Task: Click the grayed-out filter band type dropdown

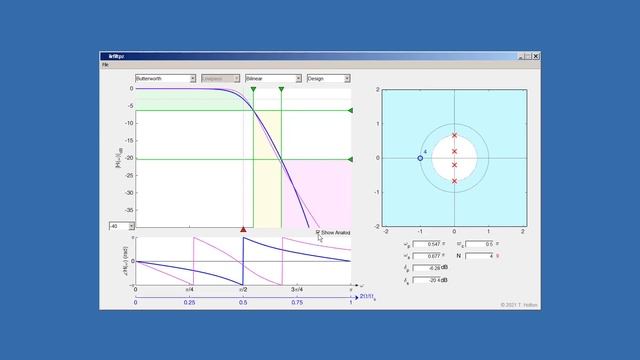Action: click(220, 78)
